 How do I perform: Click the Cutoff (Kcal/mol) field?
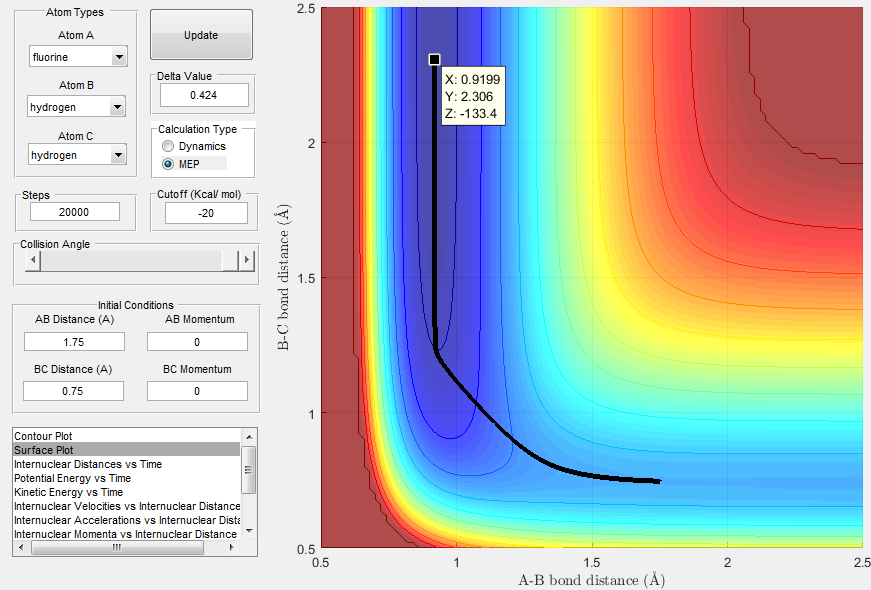[x=206, y=213]
